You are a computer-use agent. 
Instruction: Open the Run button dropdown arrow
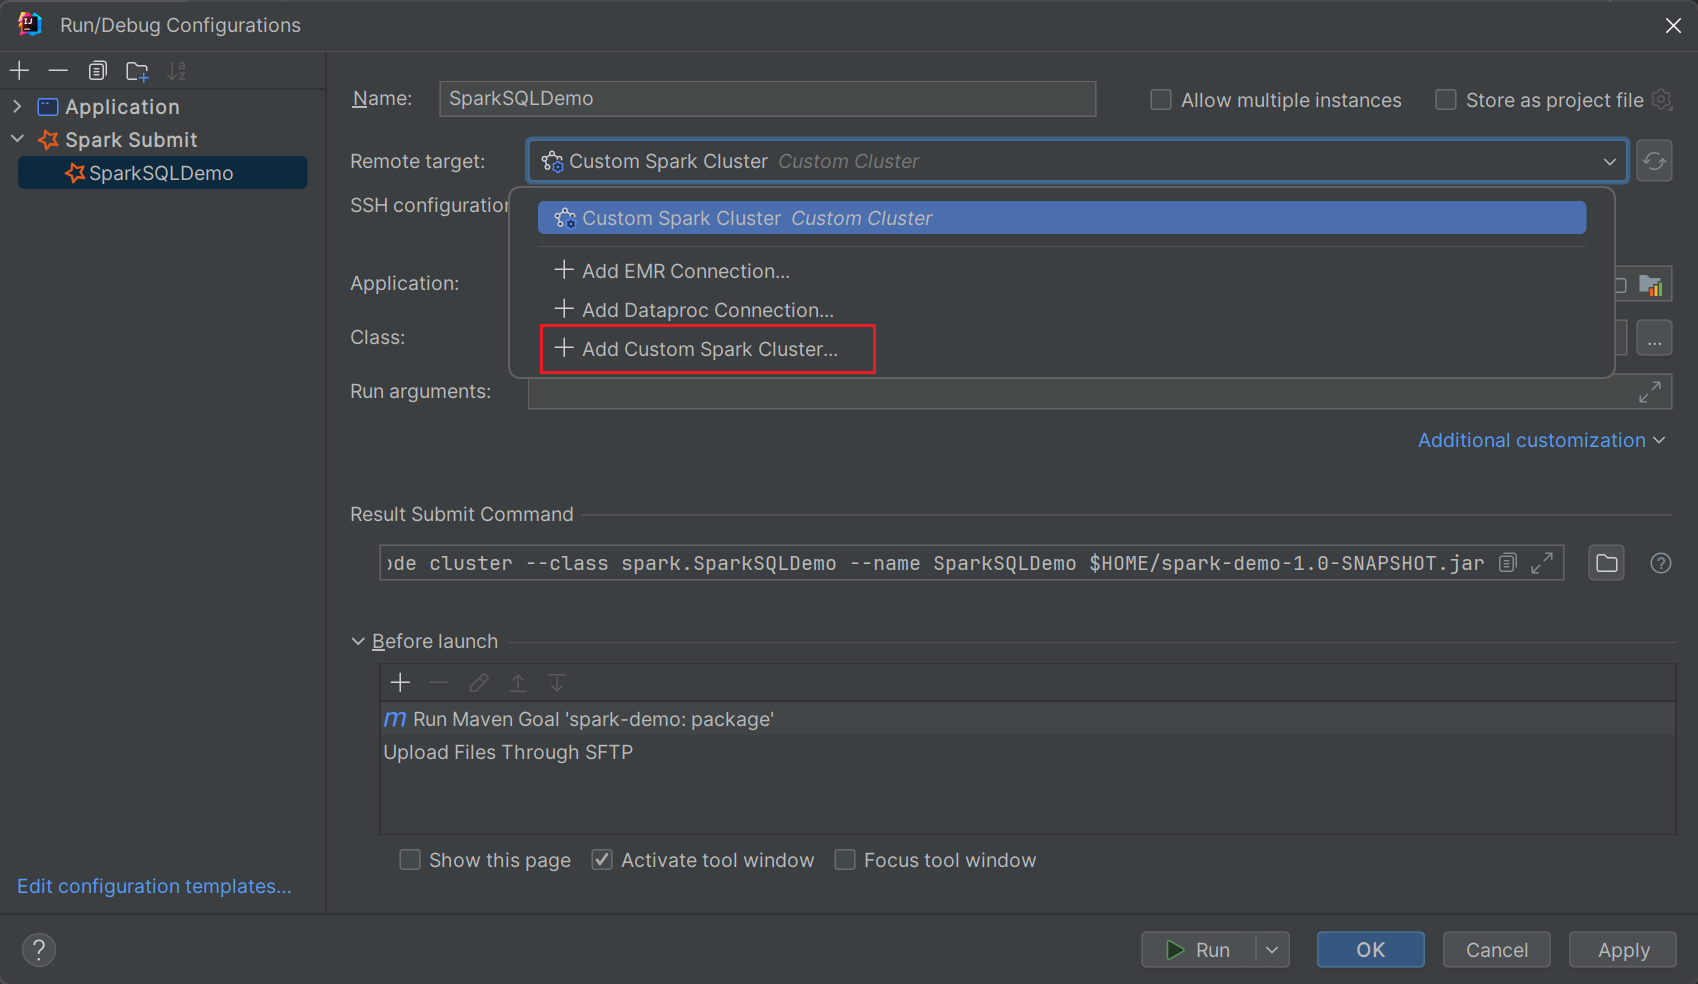[x=1272, y=950]
